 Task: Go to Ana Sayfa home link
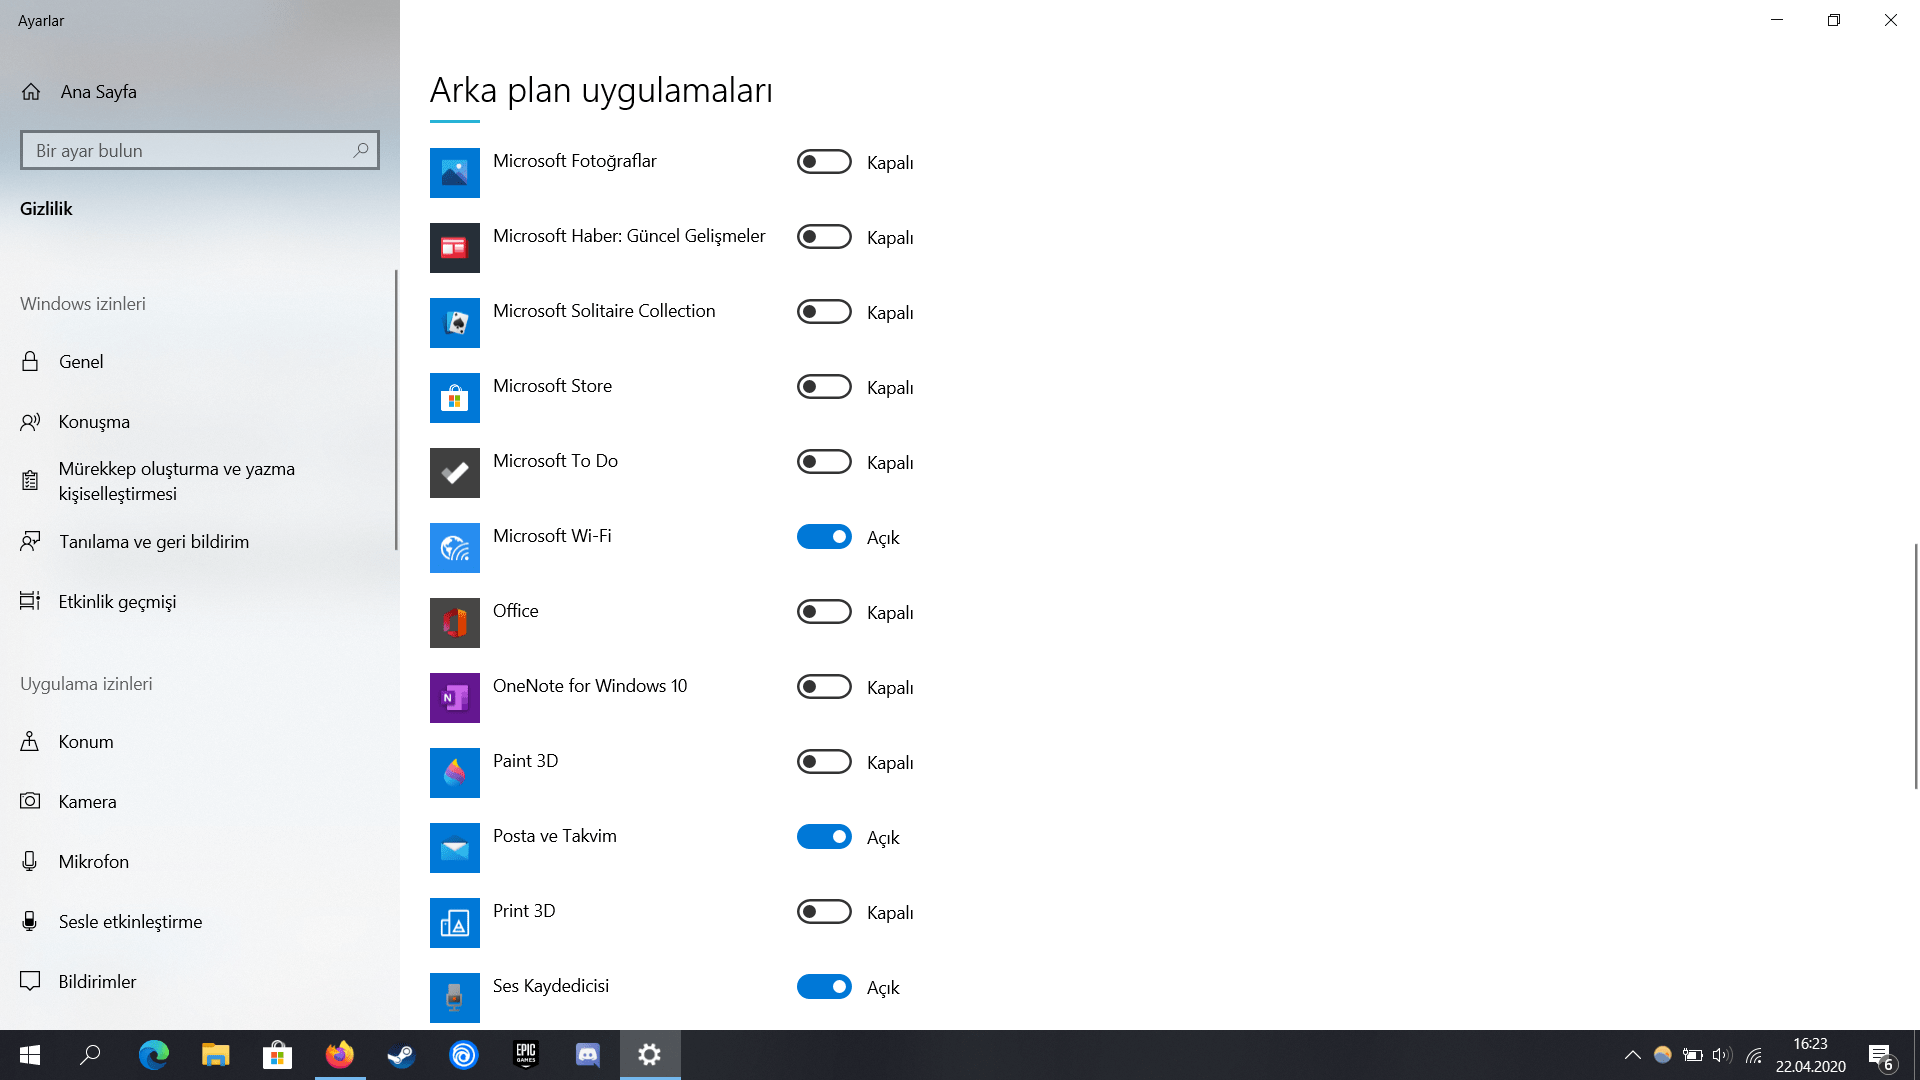[98, 92]
